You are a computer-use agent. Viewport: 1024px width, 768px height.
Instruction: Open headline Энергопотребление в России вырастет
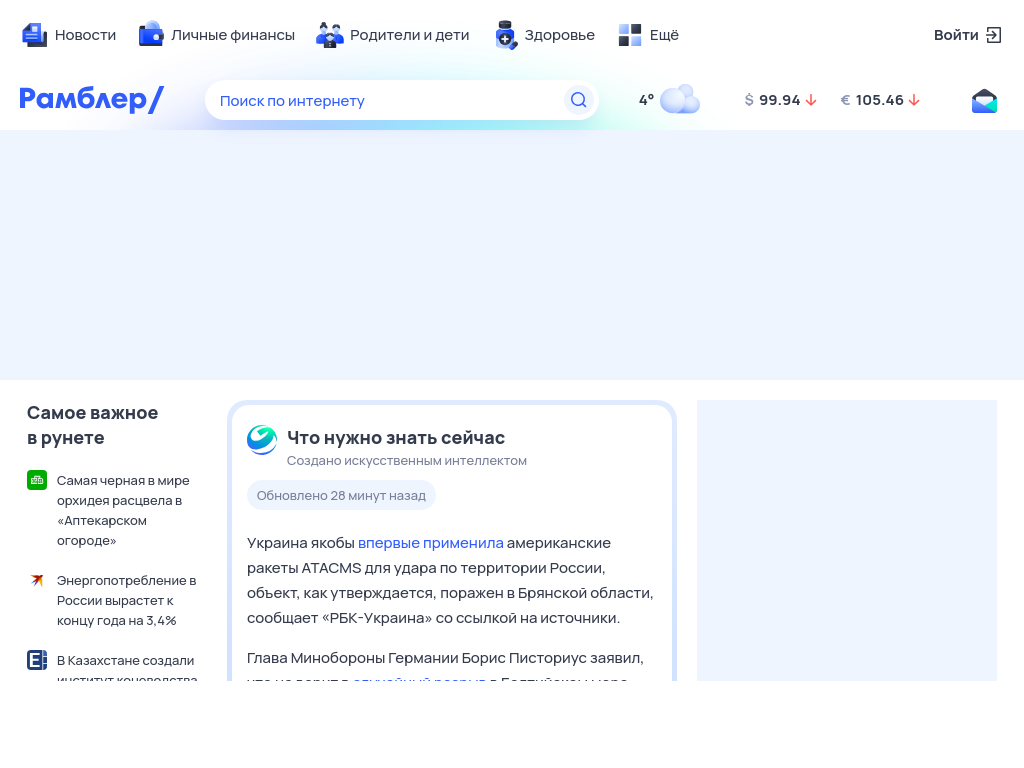(x=127, y=600)
